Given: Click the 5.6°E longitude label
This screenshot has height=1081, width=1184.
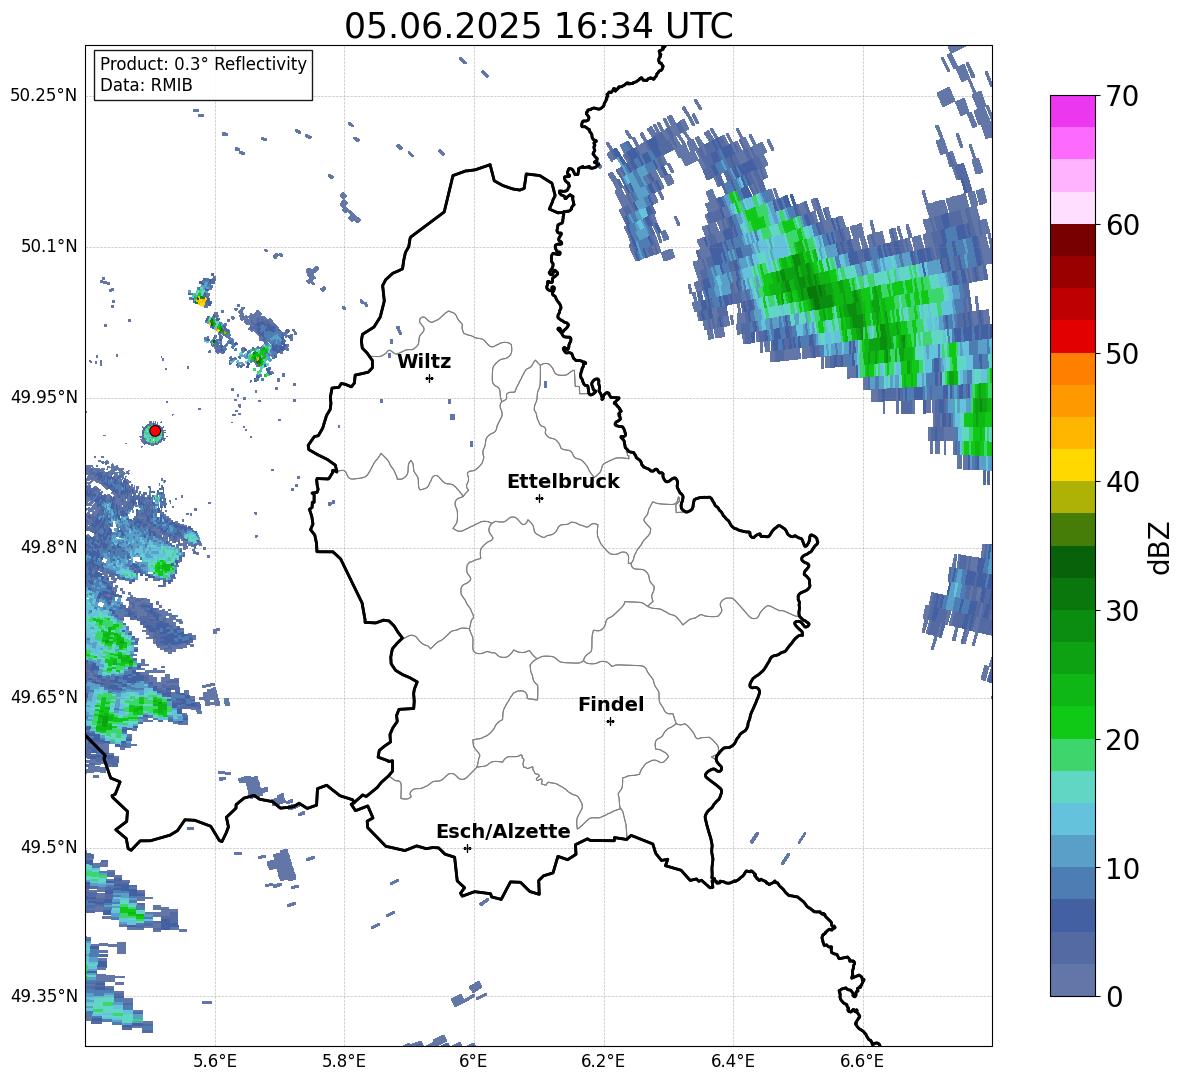Looking at the screenshot, I should point(215,1061).
